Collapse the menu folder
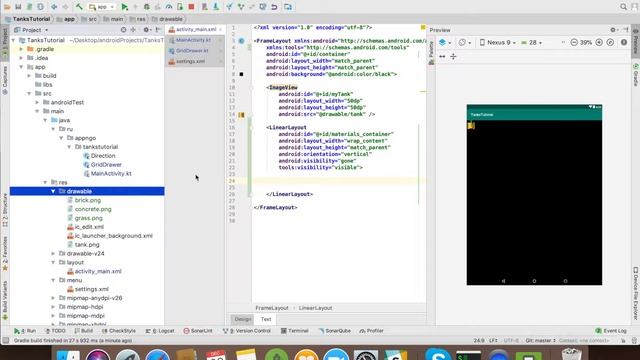This screenshot has height=360, width=640. click(x=53, y=280)
